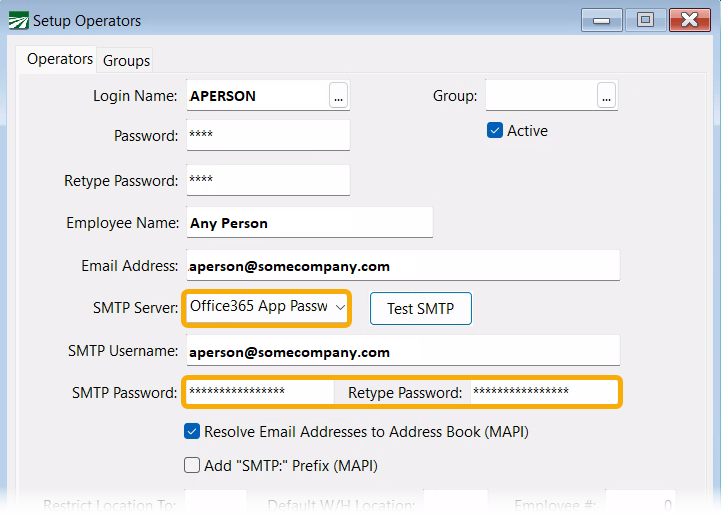
Task: Open Login Name lookup ellipsis button
Action: 339,96
